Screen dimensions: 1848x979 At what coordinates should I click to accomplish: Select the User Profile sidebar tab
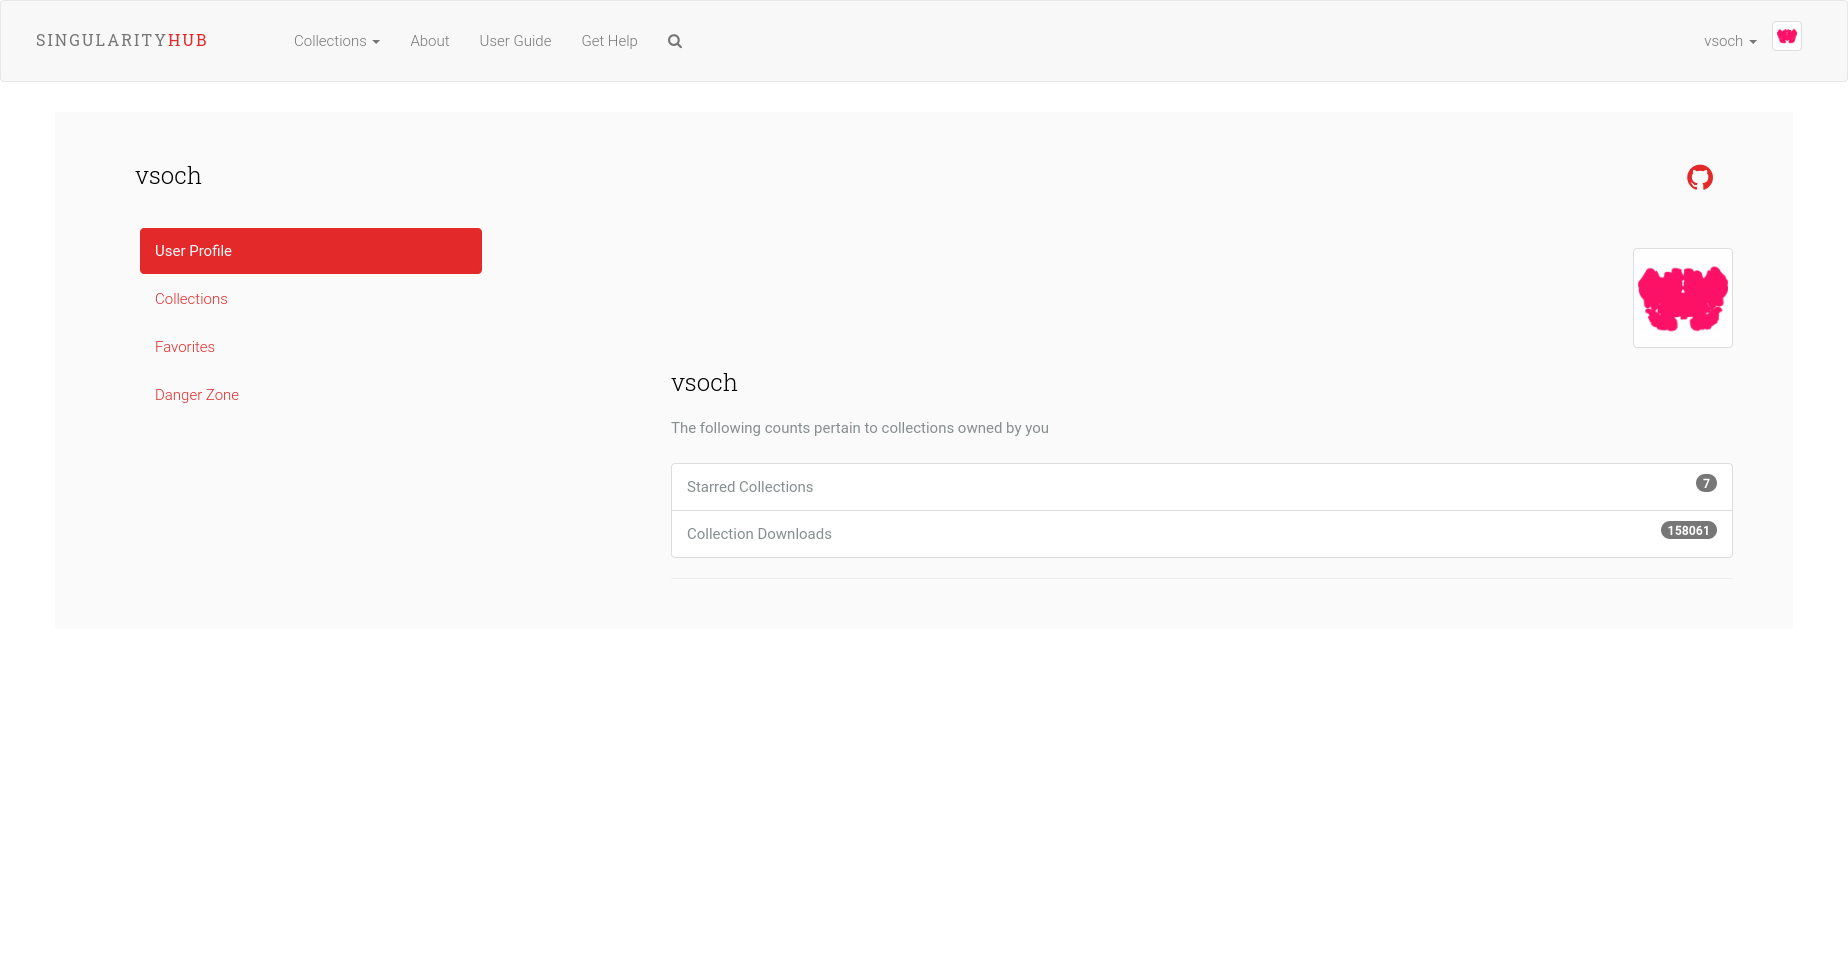point(311,251)
